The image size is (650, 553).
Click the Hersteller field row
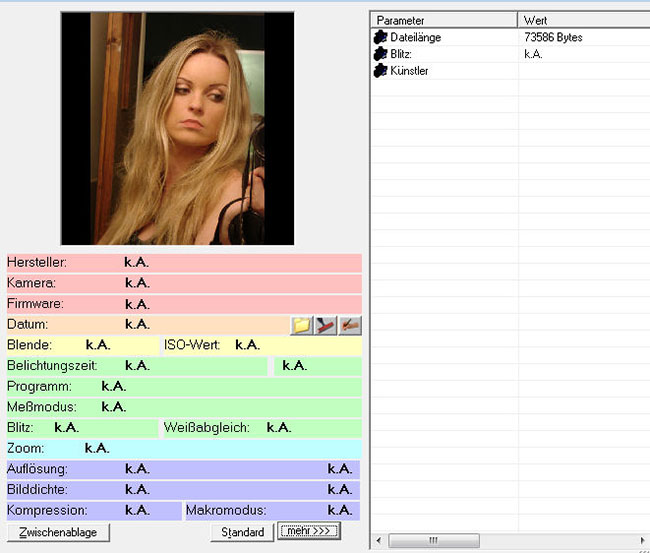click(184, 263)
